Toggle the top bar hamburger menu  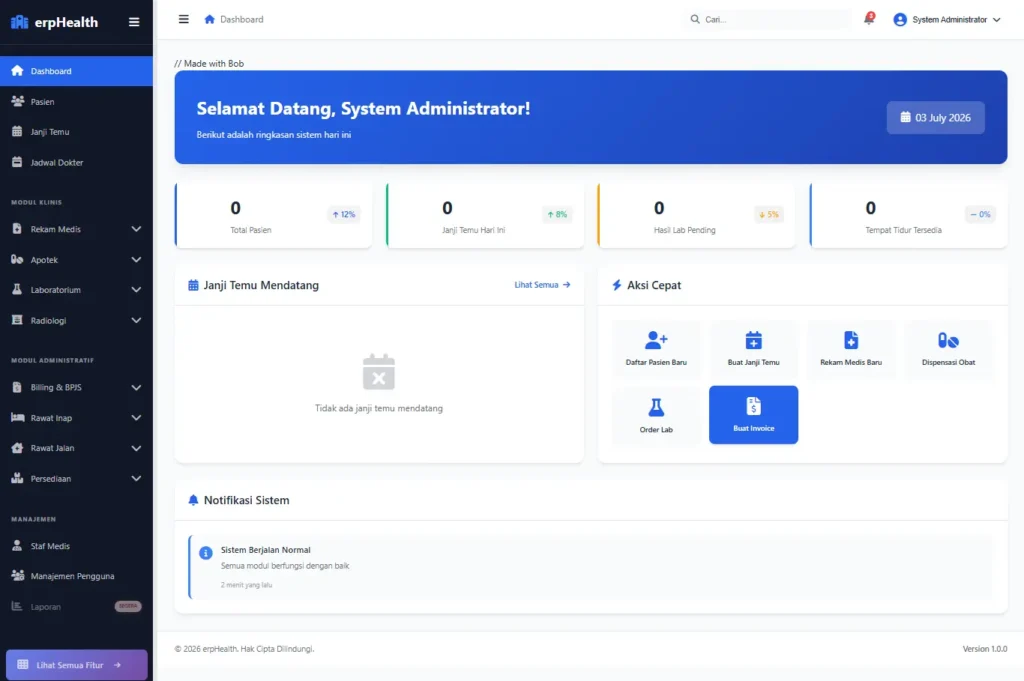pos(184,19)
